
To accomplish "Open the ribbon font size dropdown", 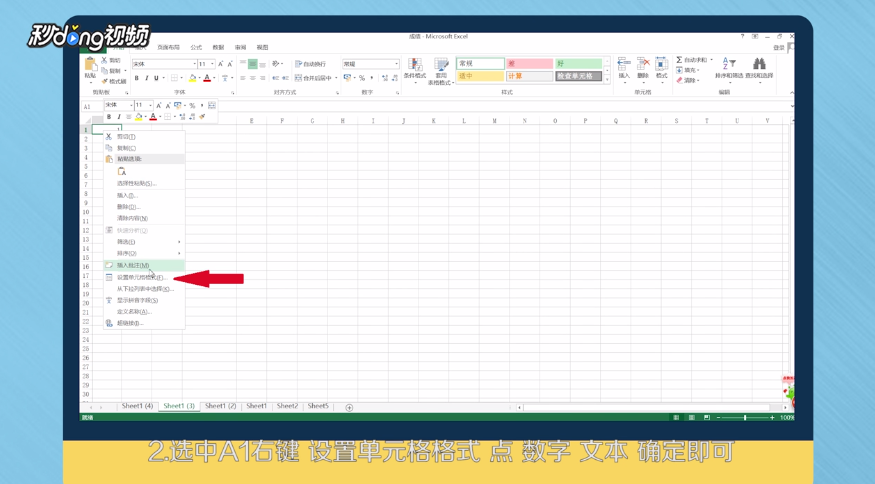I will [212, 64].
